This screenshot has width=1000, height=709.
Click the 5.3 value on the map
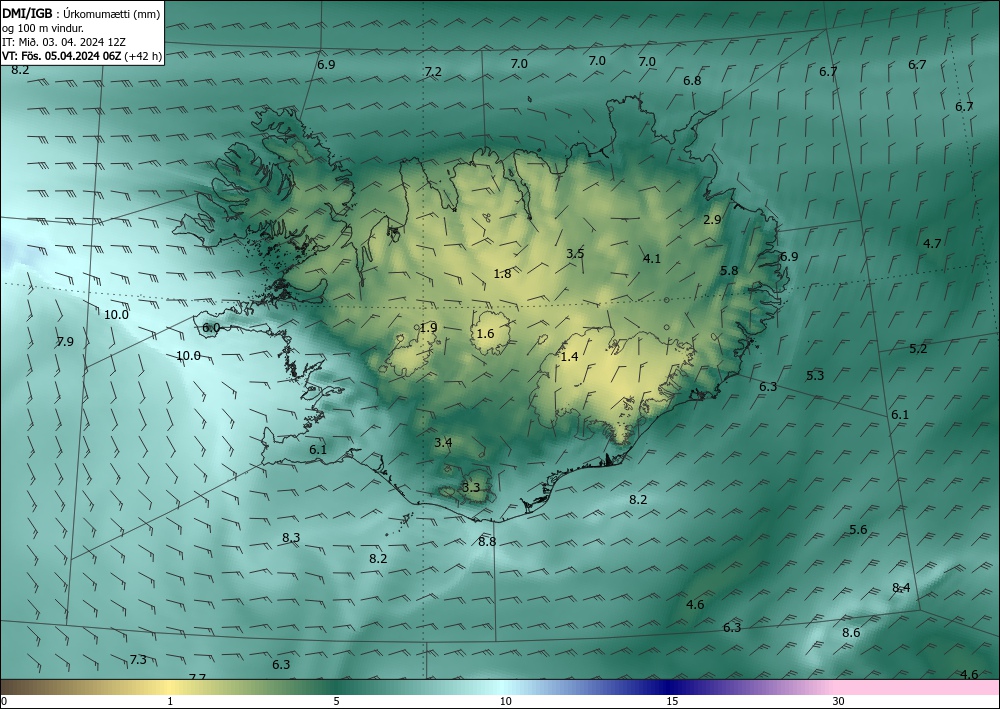(815, 376)
